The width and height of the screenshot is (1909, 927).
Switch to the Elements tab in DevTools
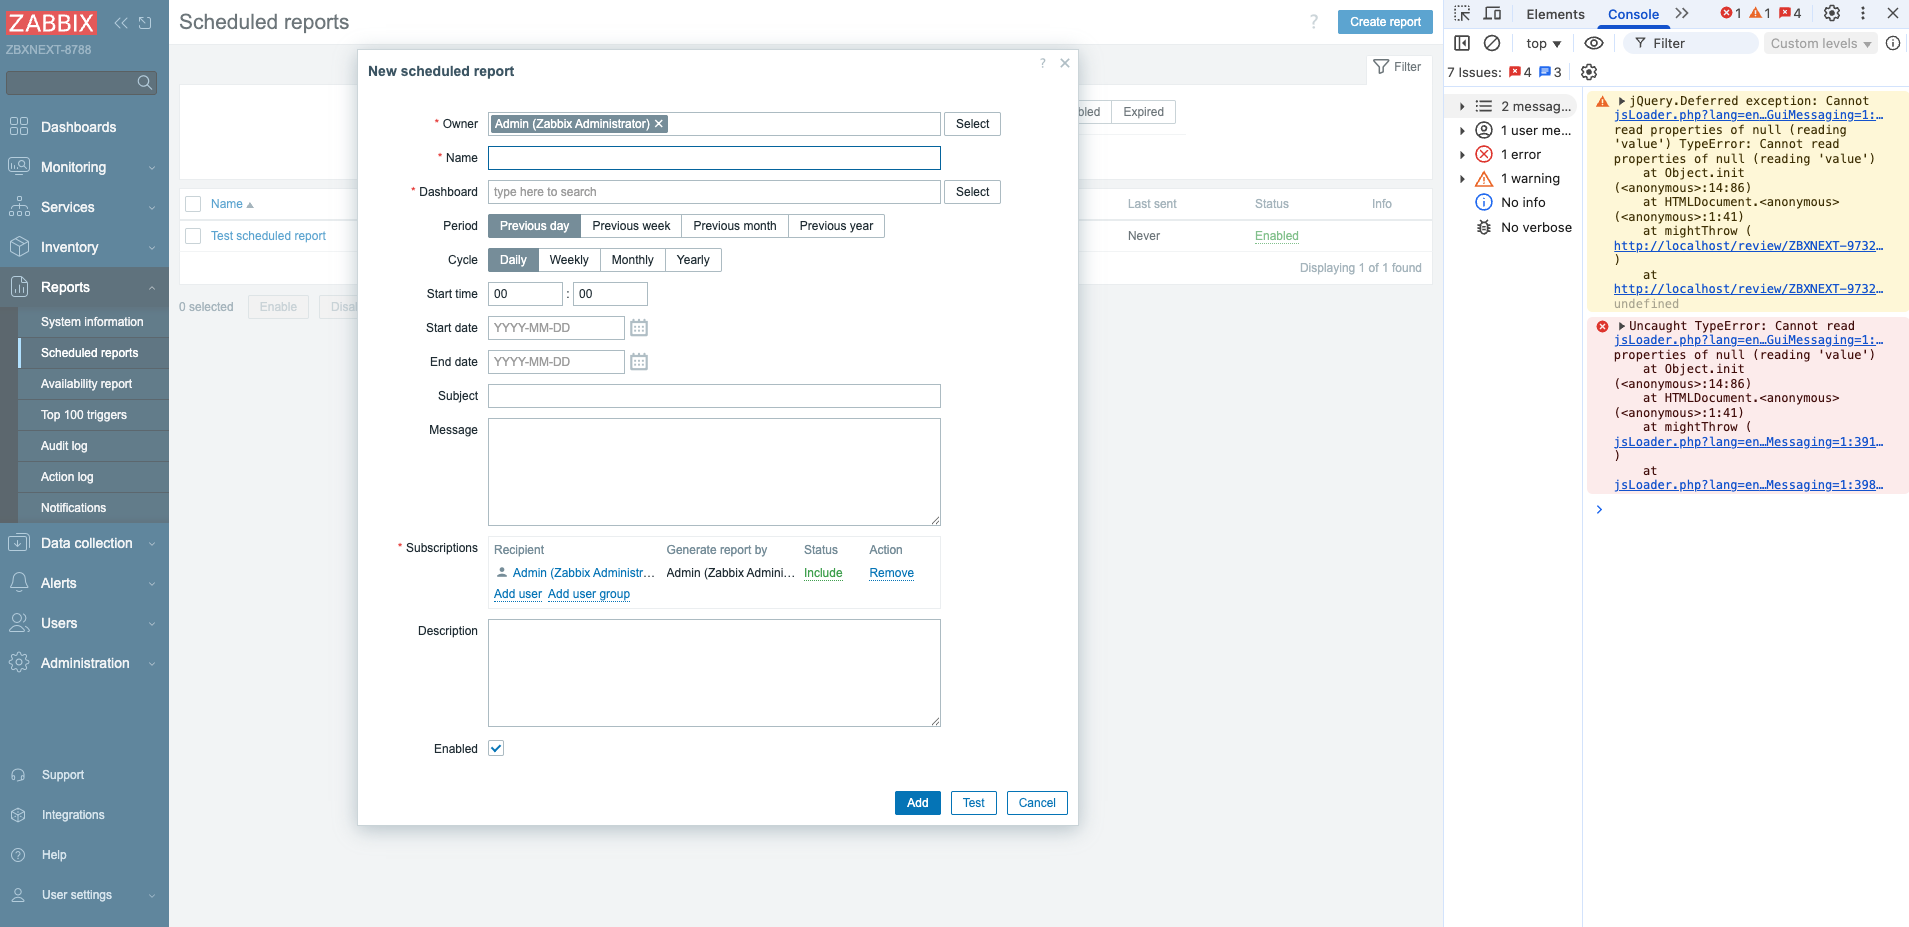1555,14
